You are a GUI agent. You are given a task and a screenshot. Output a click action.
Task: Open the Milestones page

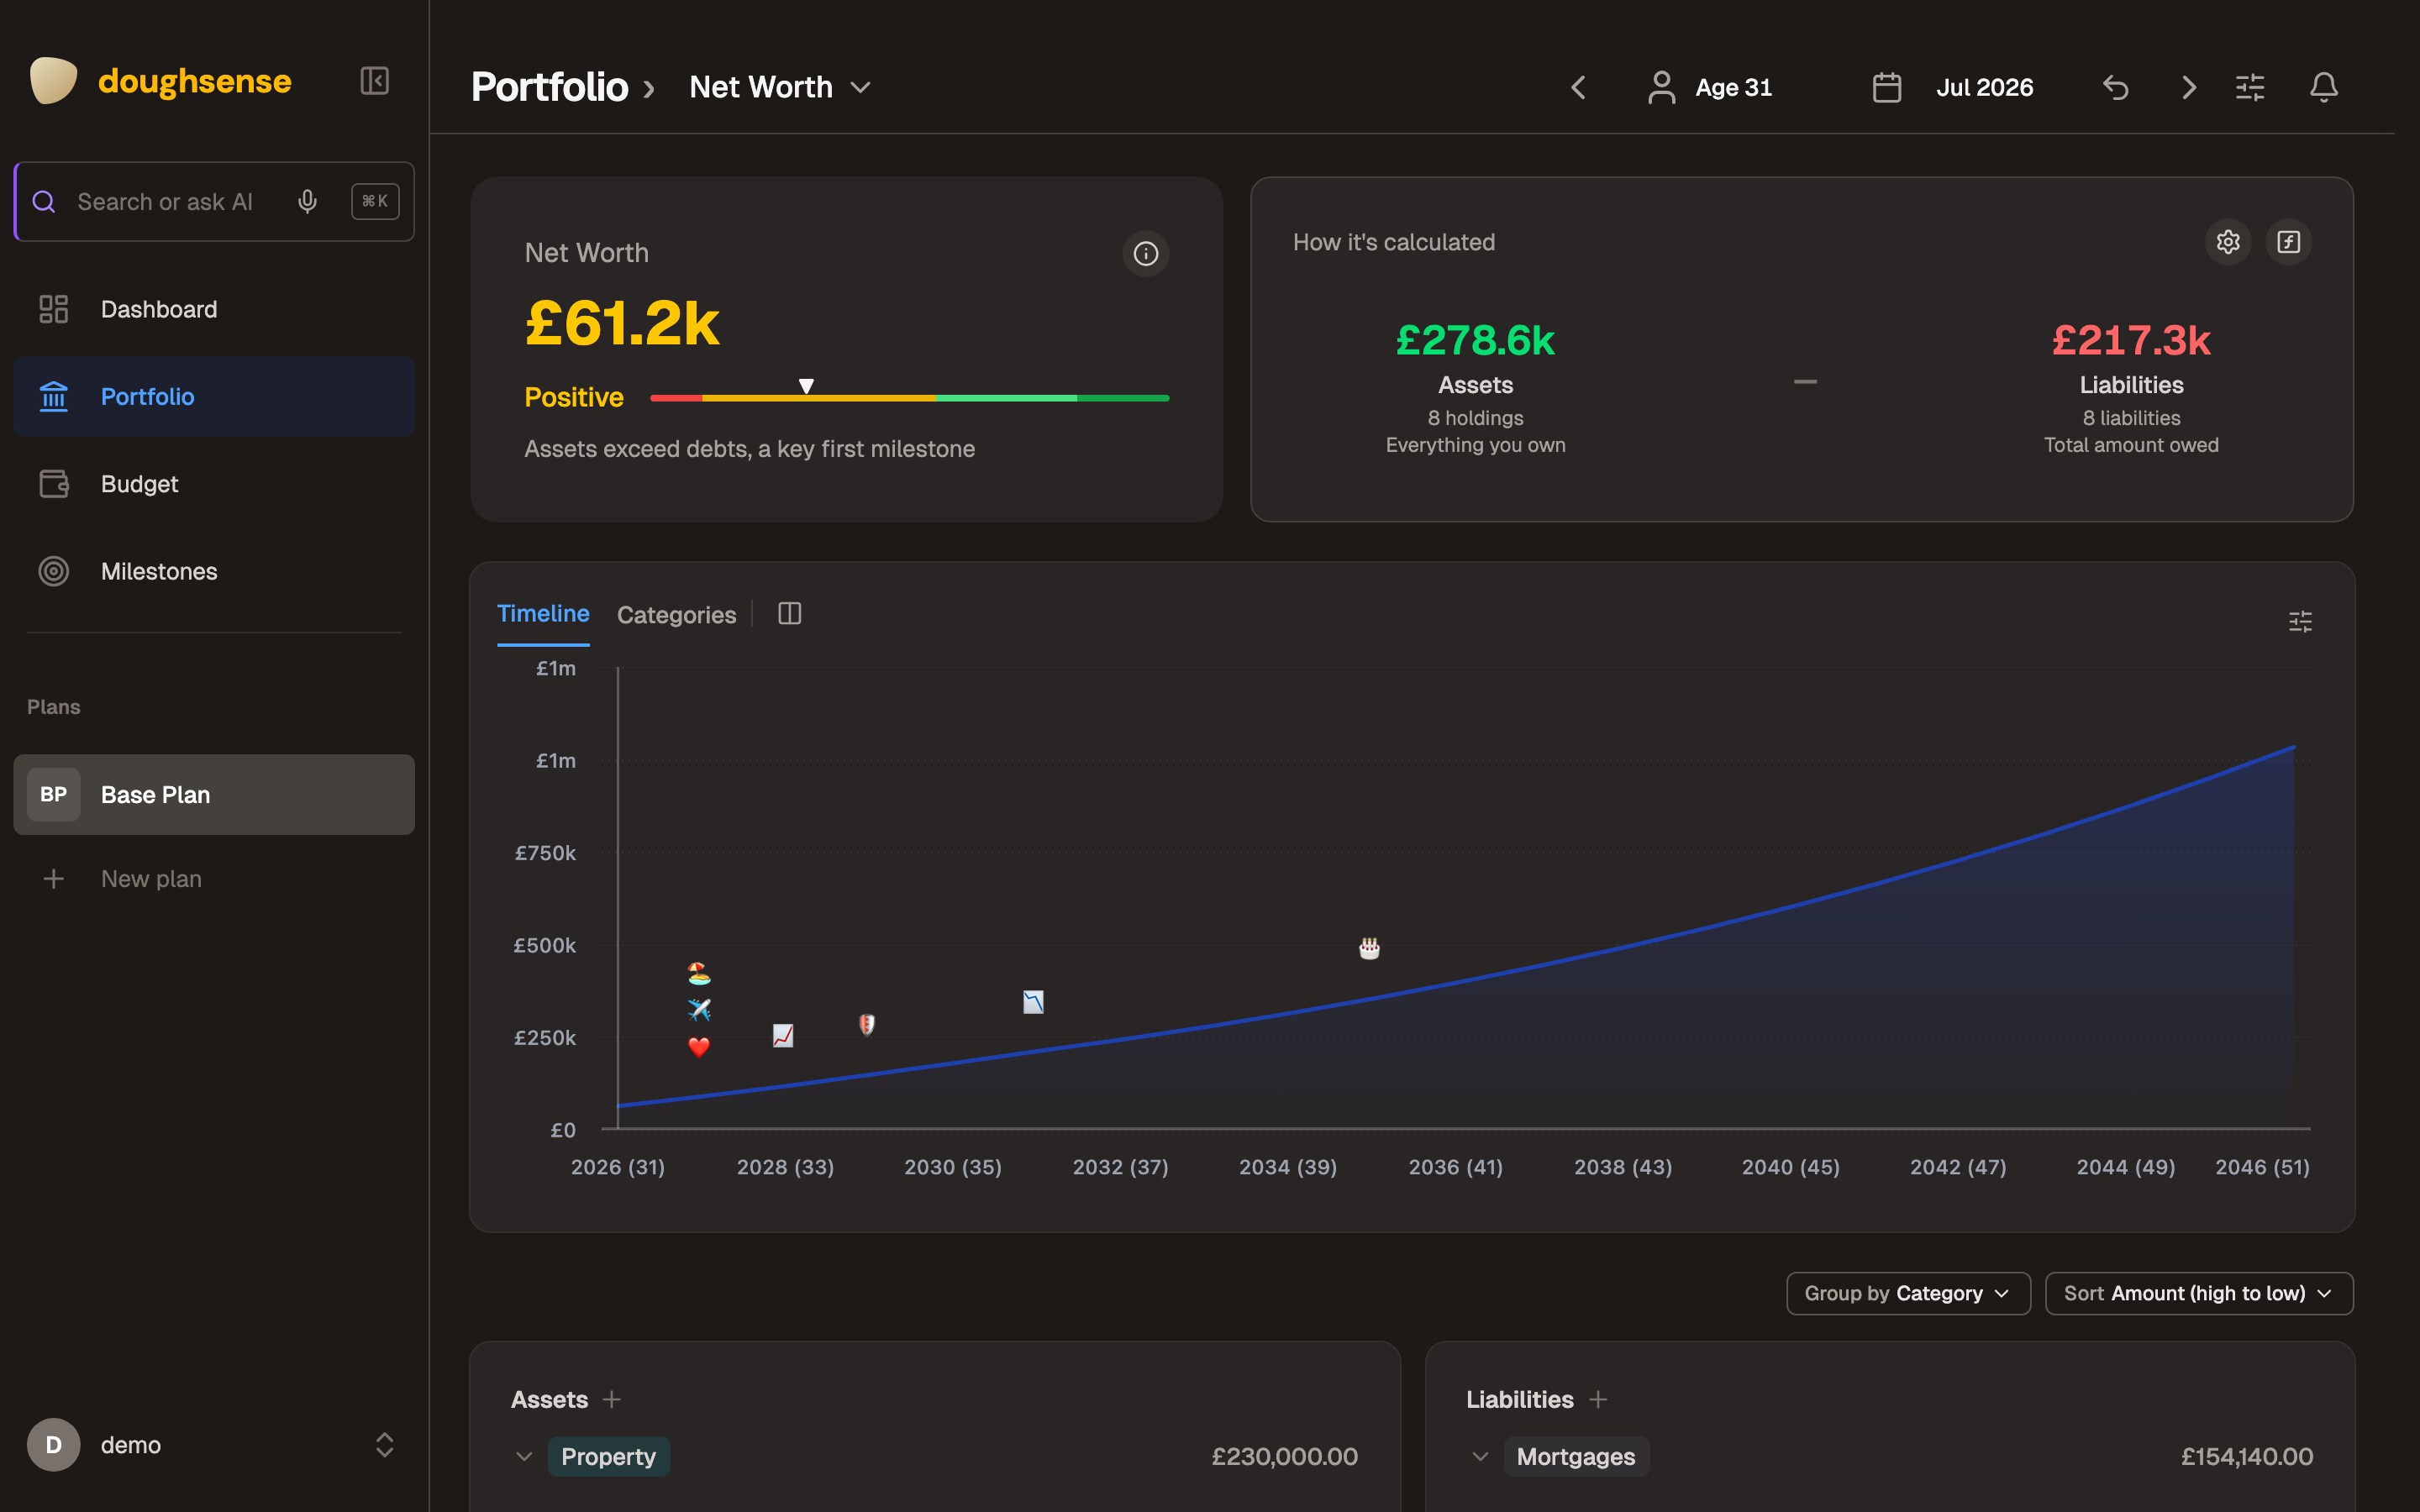tap(214, 571)
